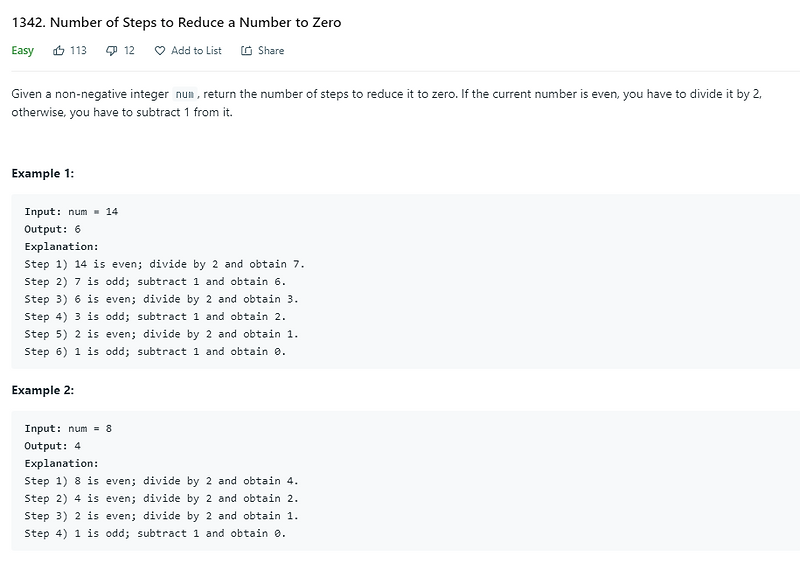Click the 'Input: num = 8' line
The image size is (800, 563).
tap(68, 429)
